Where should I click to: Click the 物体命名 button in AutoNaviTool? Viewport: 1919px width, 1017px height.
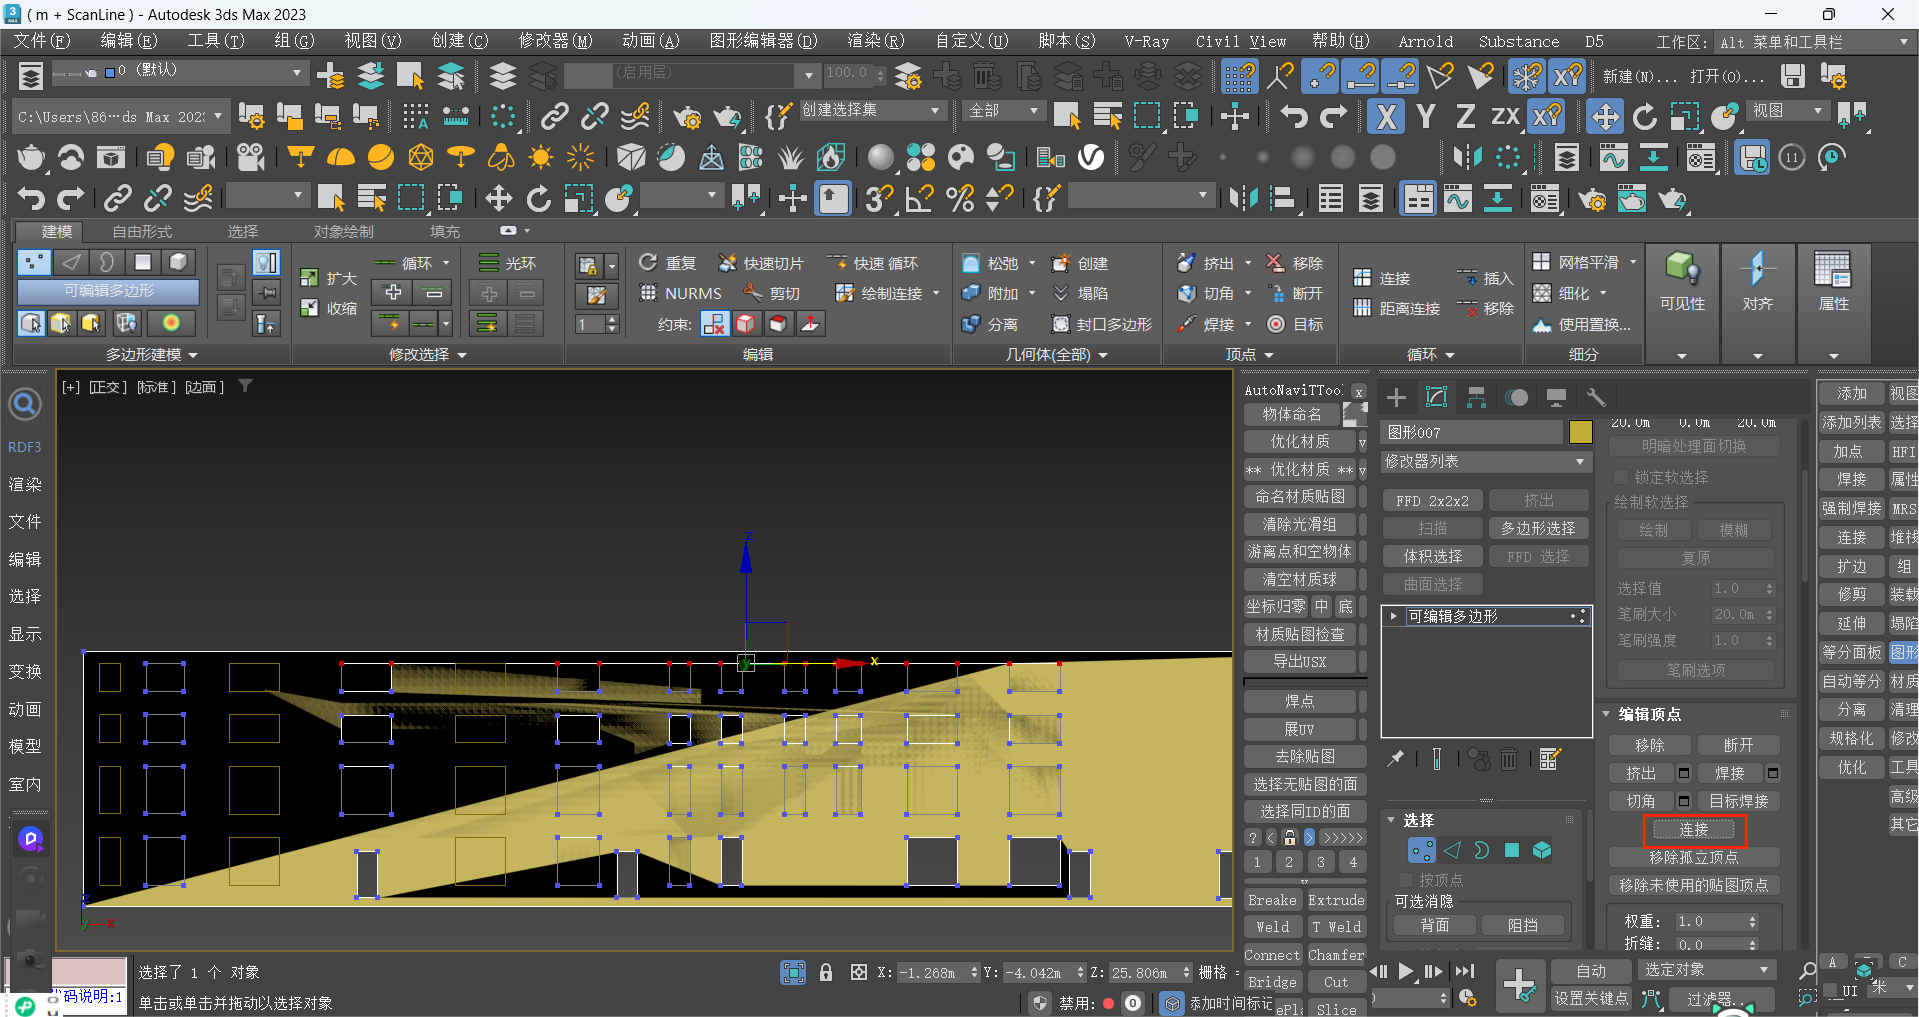1292,414
